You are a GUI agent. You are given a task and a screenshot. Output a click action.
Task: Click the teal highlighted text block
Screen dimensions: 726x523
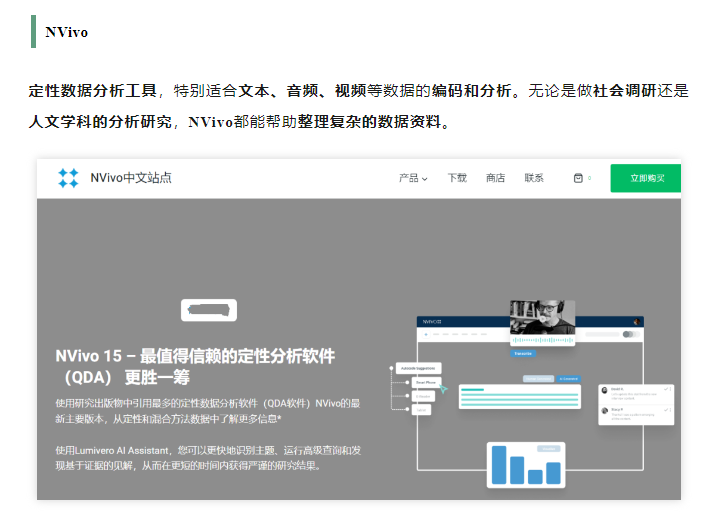pyautogui.click(x=519, y=397)
